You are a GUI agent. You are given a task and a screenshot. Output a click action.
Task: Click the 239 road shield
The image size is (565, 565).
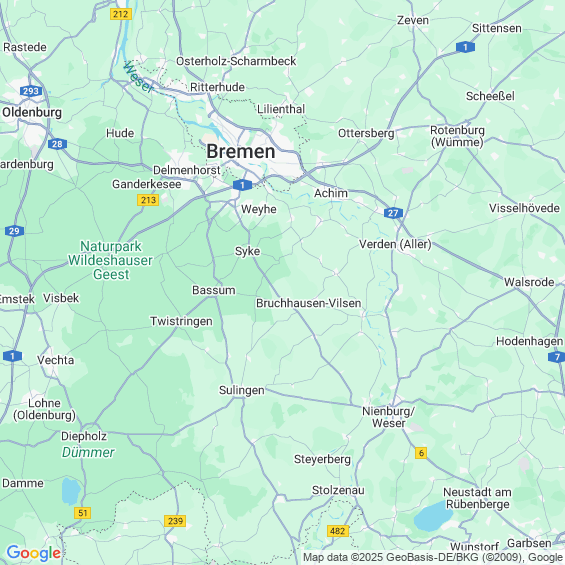coord(175,521)
